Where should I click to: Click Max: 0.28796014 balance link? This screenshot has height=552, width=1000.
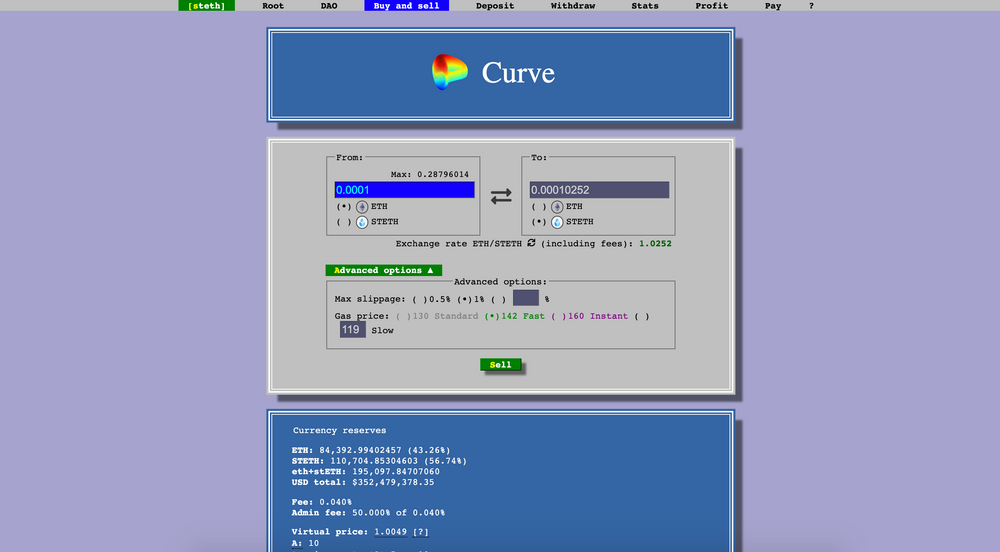point(430,174)
